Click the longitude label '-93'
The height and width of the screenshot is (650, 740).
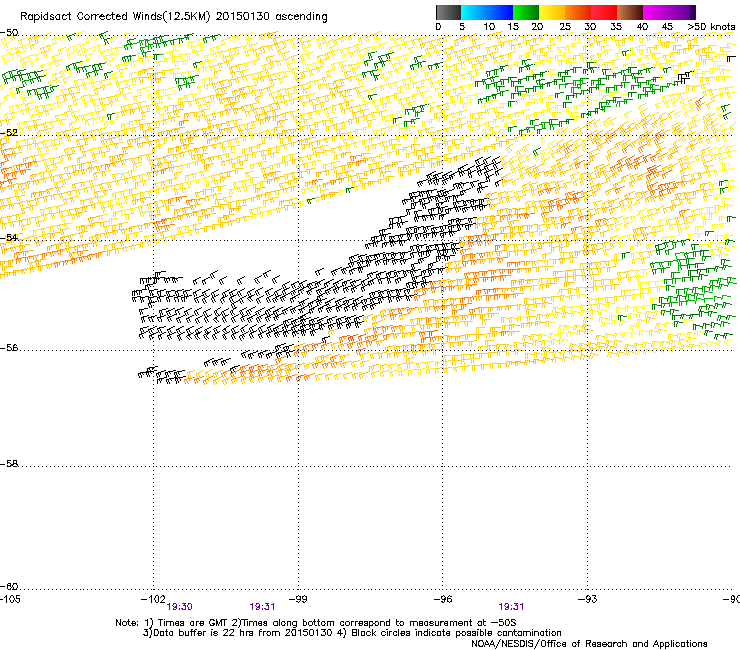[588, 599]
